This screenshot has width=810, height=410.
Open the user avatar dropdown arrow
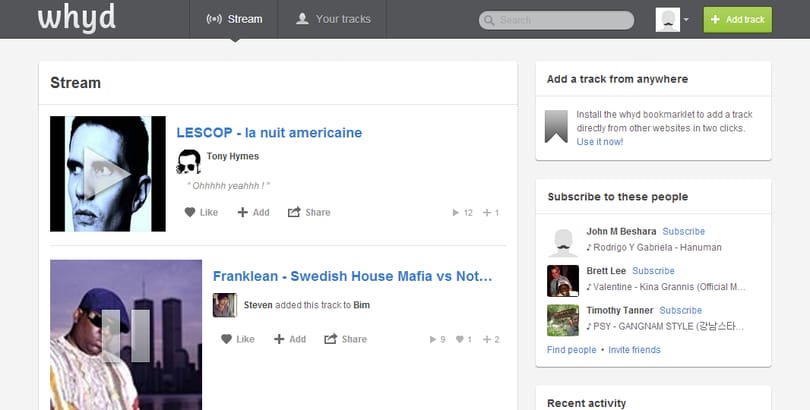686,20
